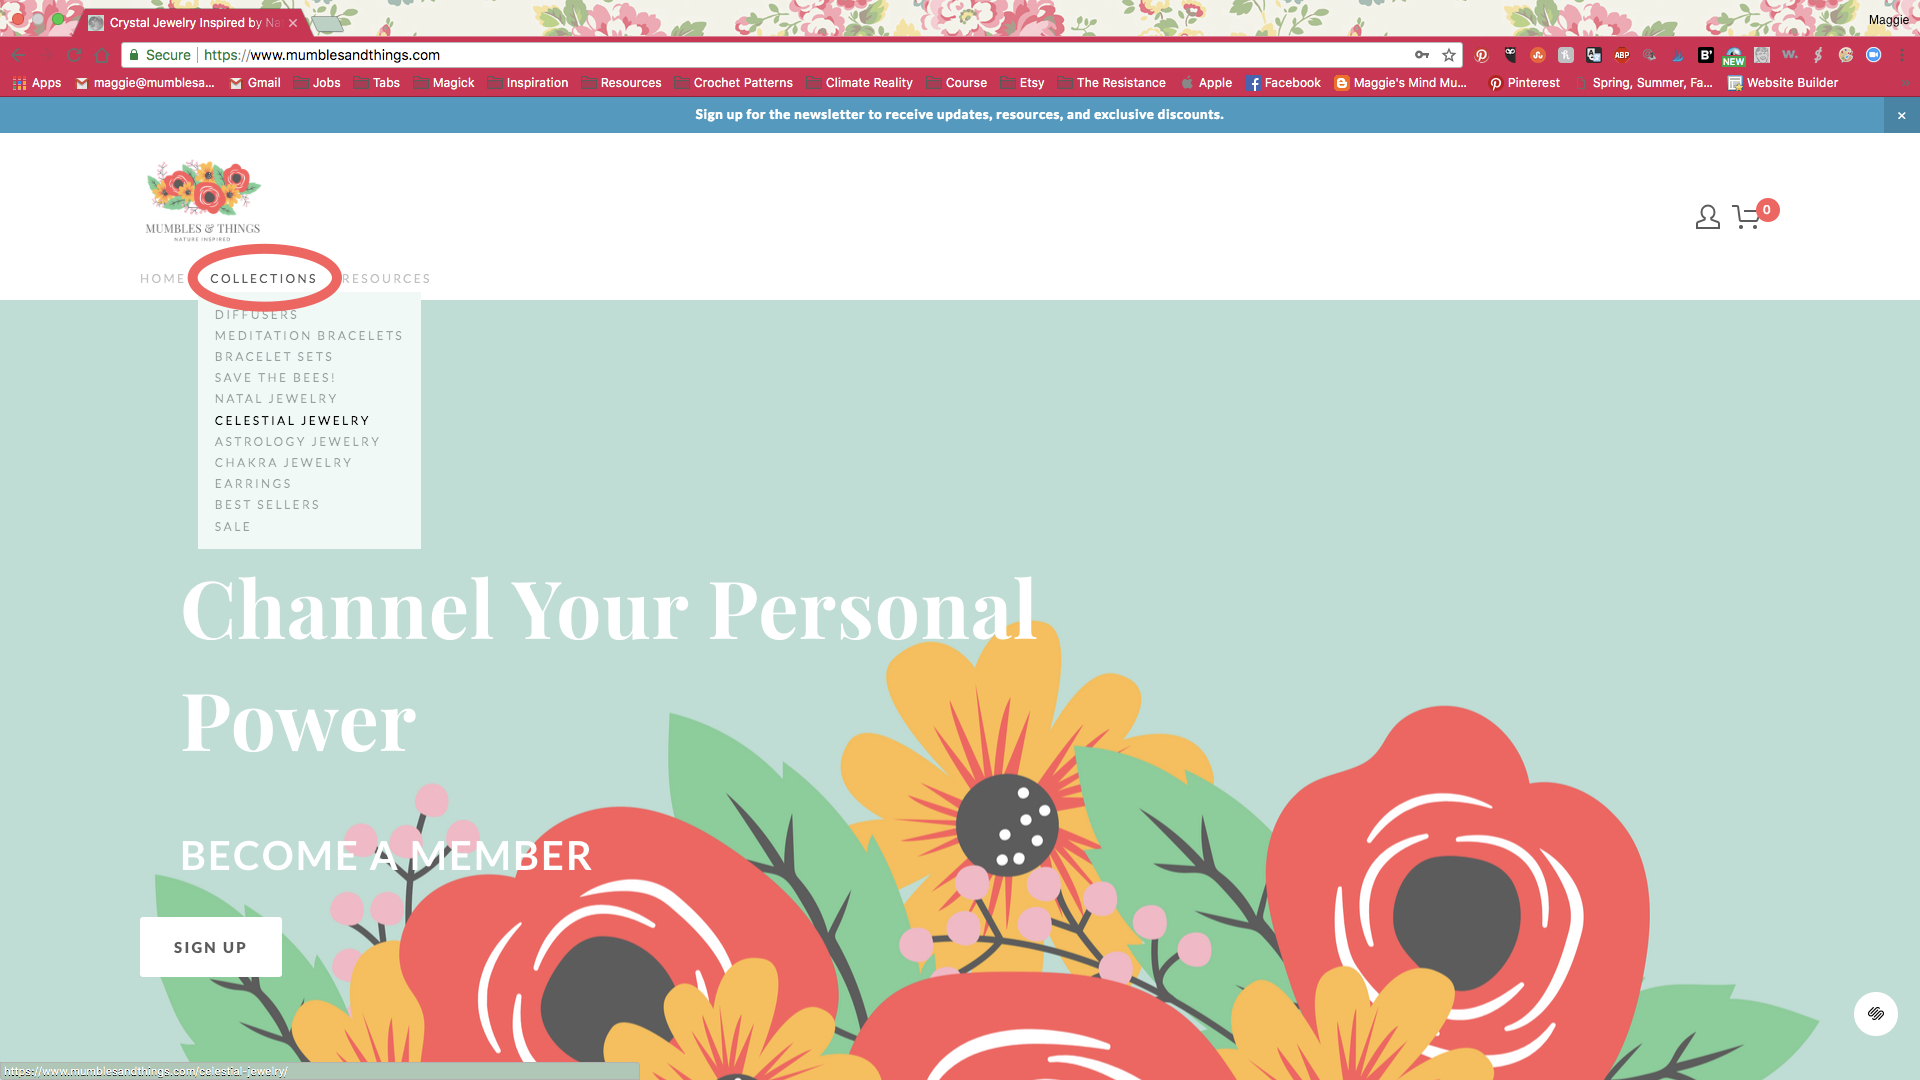
Task: Click the Pinterest extension icon
Action: [1481, 55]
